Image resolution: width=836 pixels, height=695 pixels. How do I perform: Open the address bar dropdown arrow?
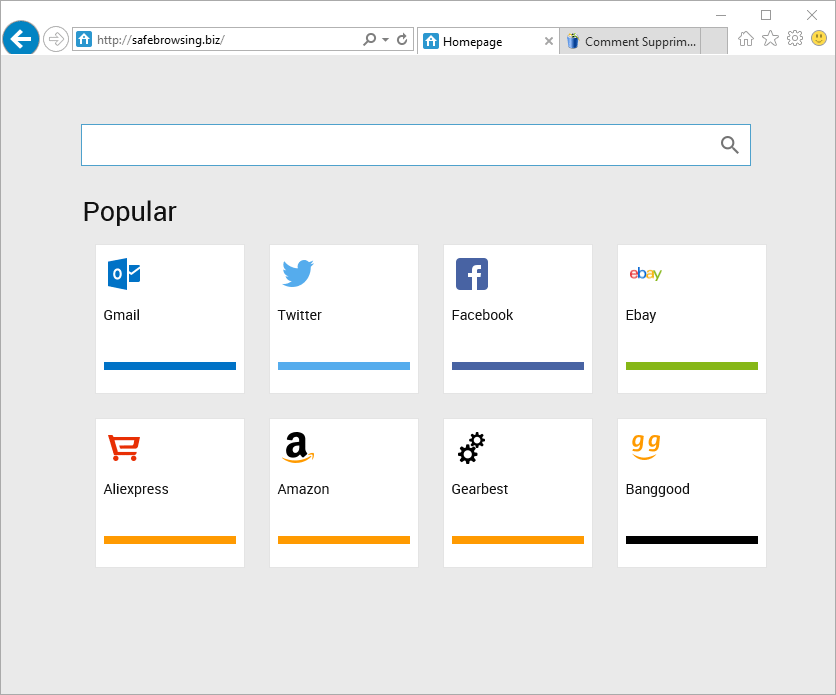pos(385,40)
